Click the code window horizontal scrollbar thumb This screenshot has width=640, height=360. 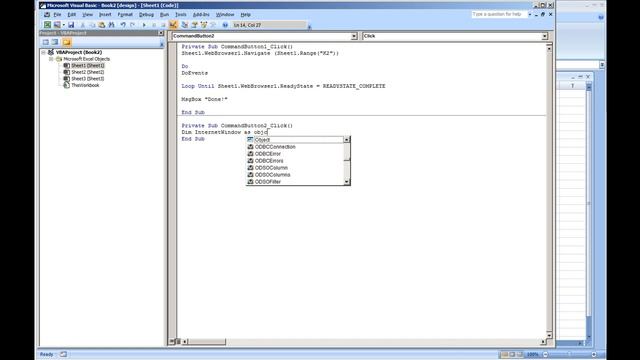207,342
